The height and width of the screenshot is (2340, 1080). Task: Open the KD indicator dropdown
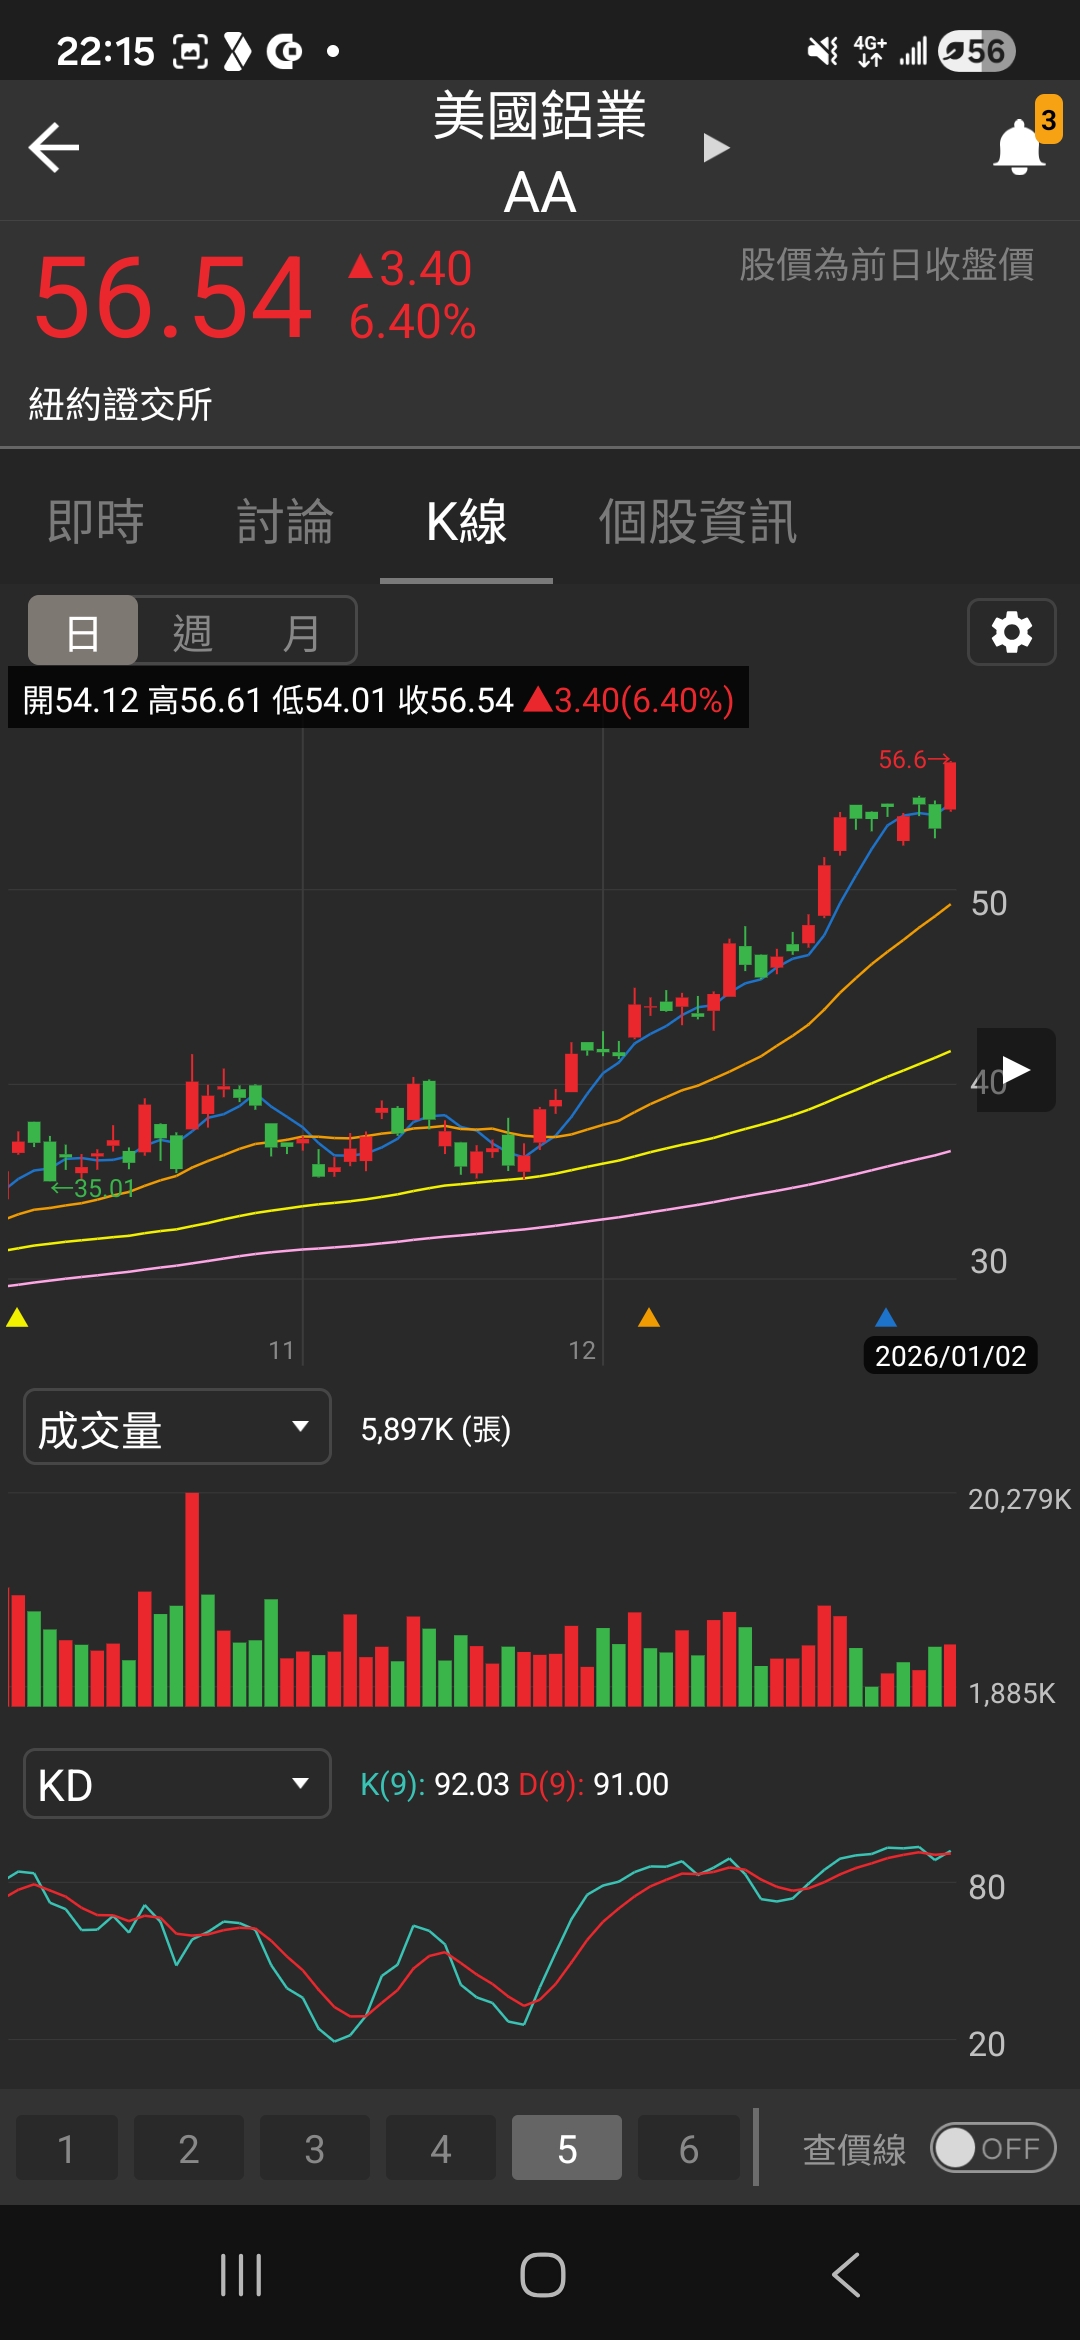tap(177, 1783)
